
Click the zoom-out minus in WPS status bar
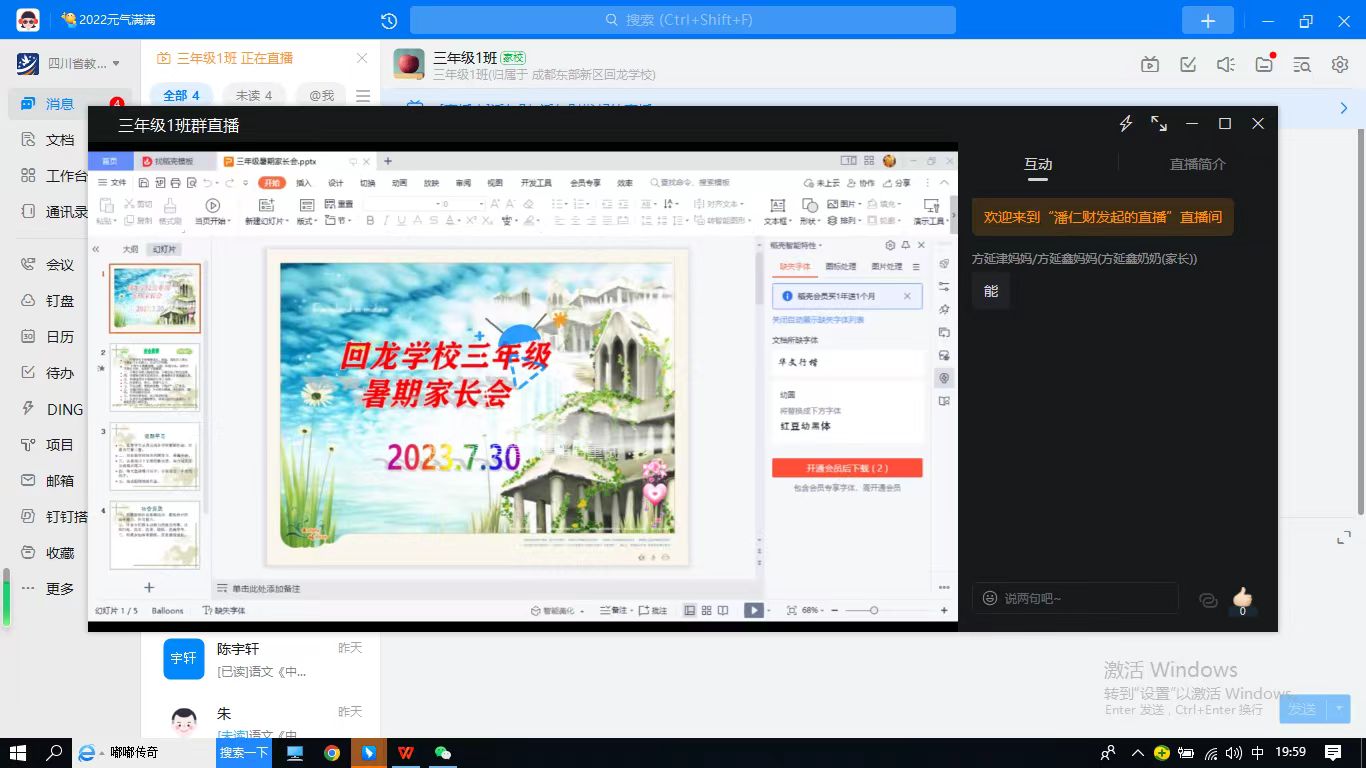836,610
